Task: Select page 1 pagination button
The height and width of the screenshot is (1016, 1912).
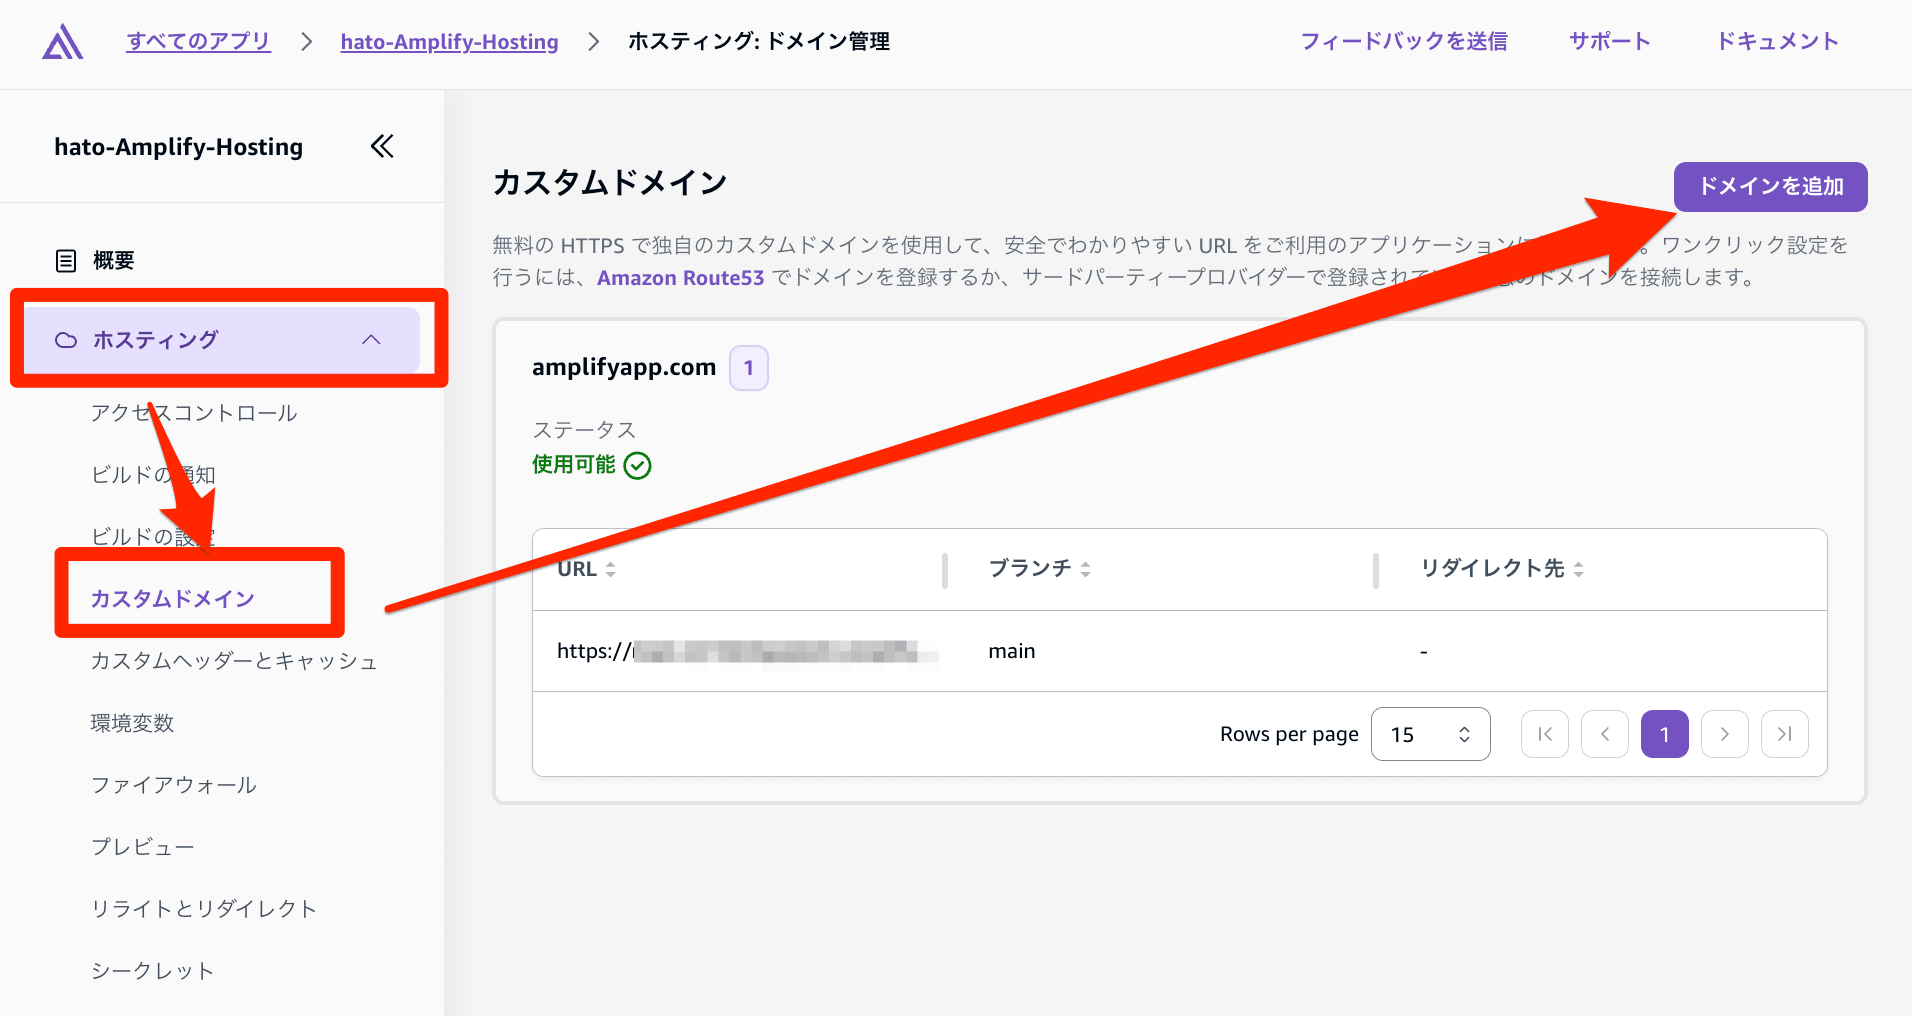Action: [x=1665, y=734]
